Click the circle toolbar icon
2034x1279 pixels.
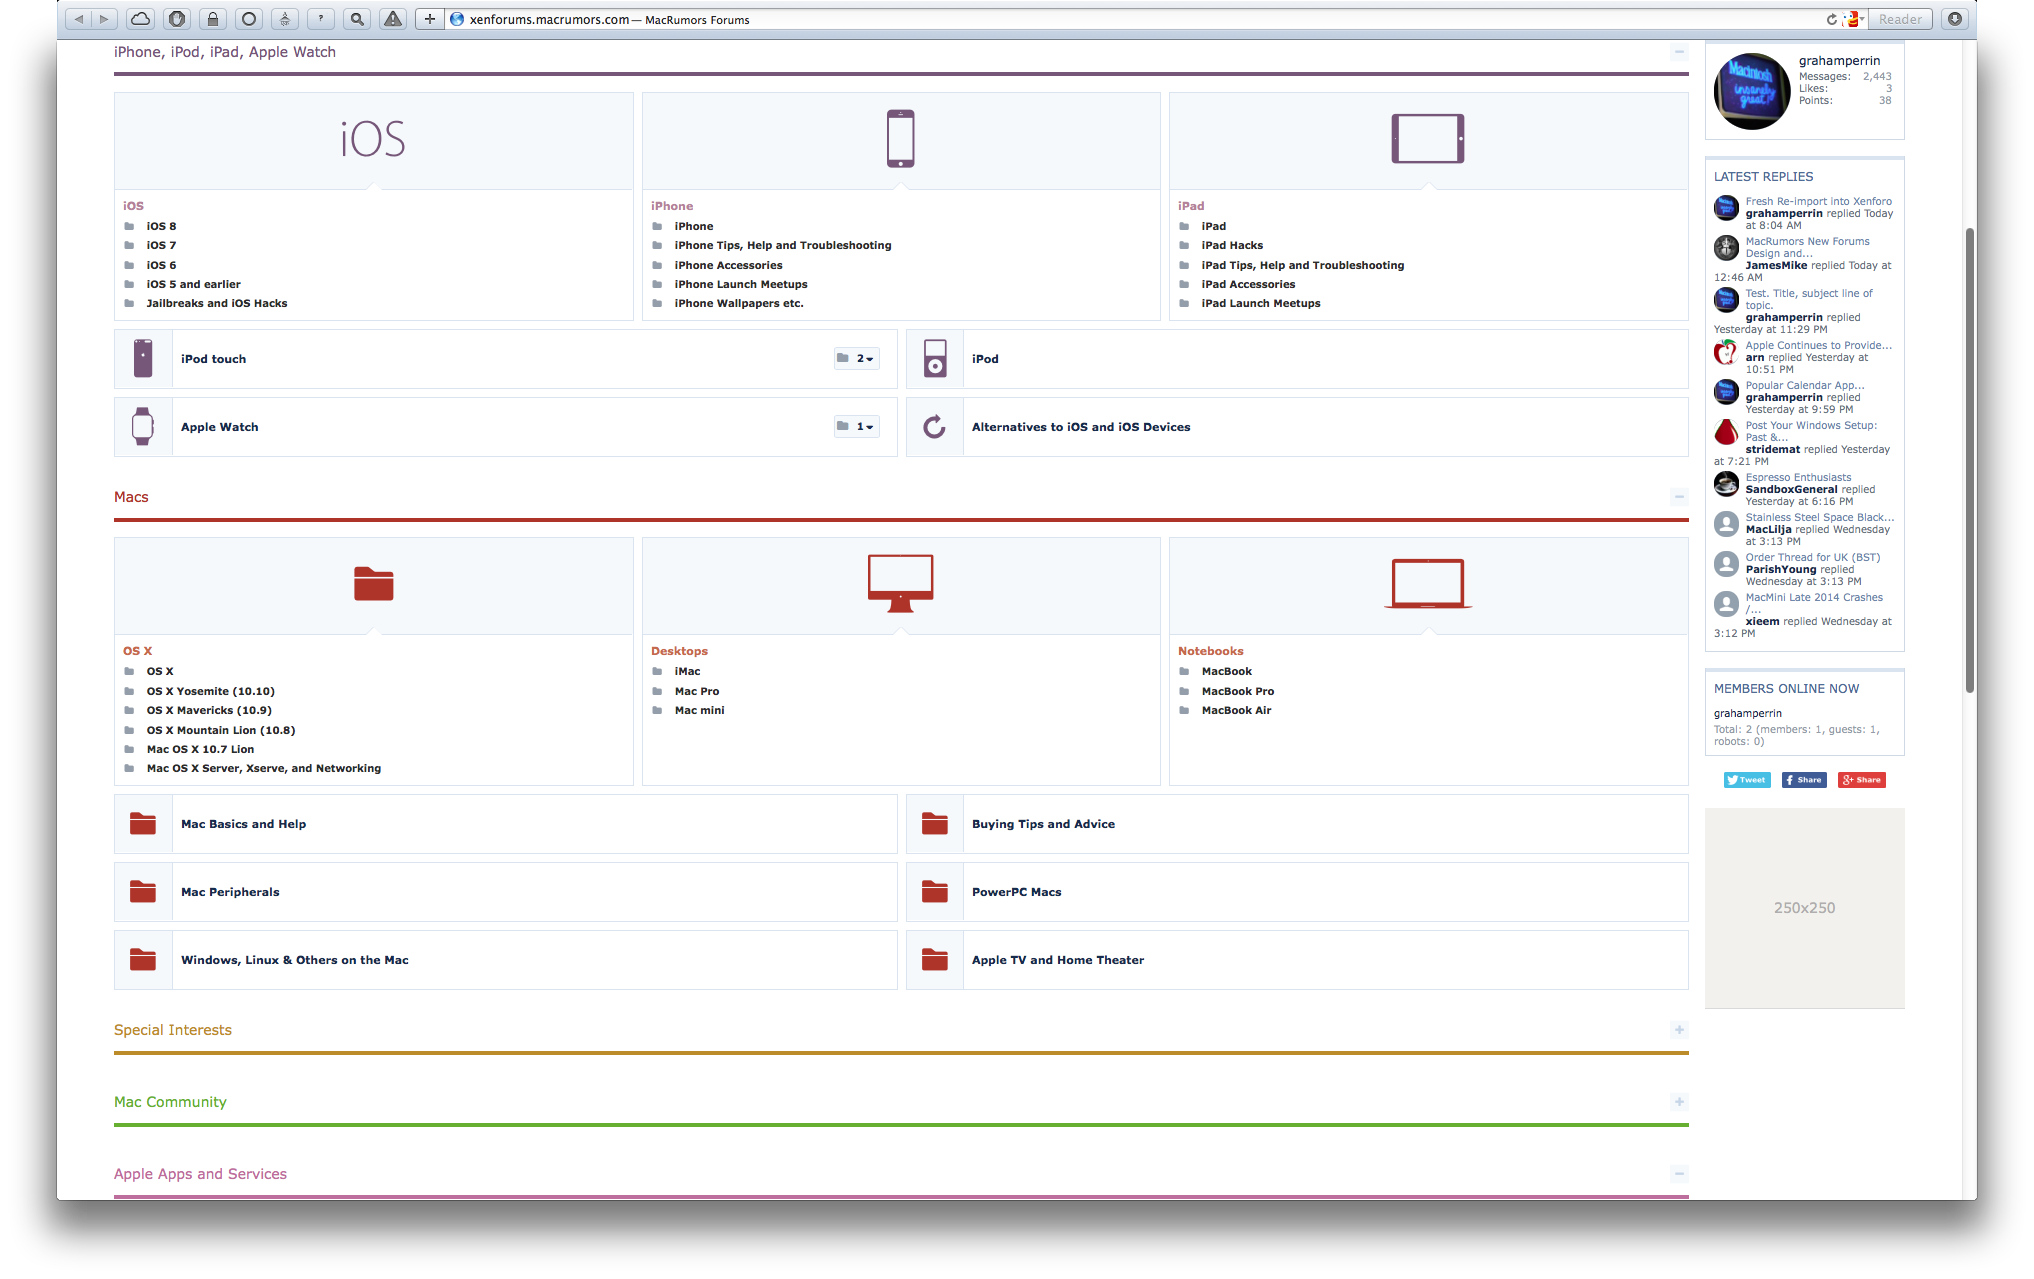pos(249,19)
